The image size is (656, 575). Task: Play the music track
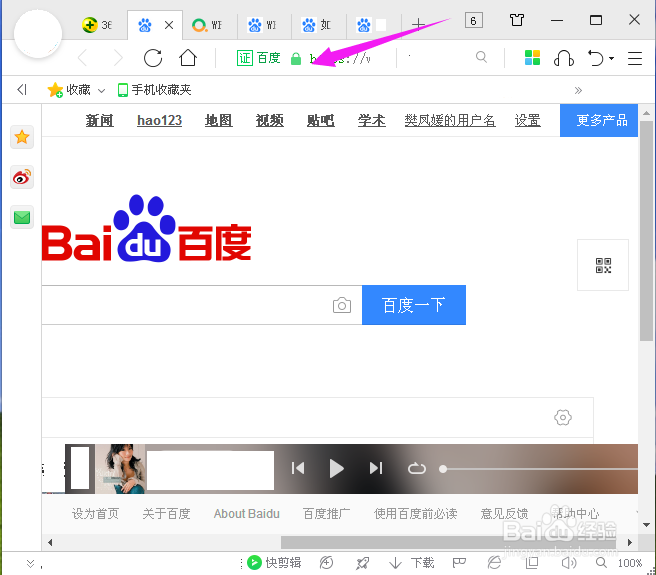pyautogui.click(x=336, y=468)
